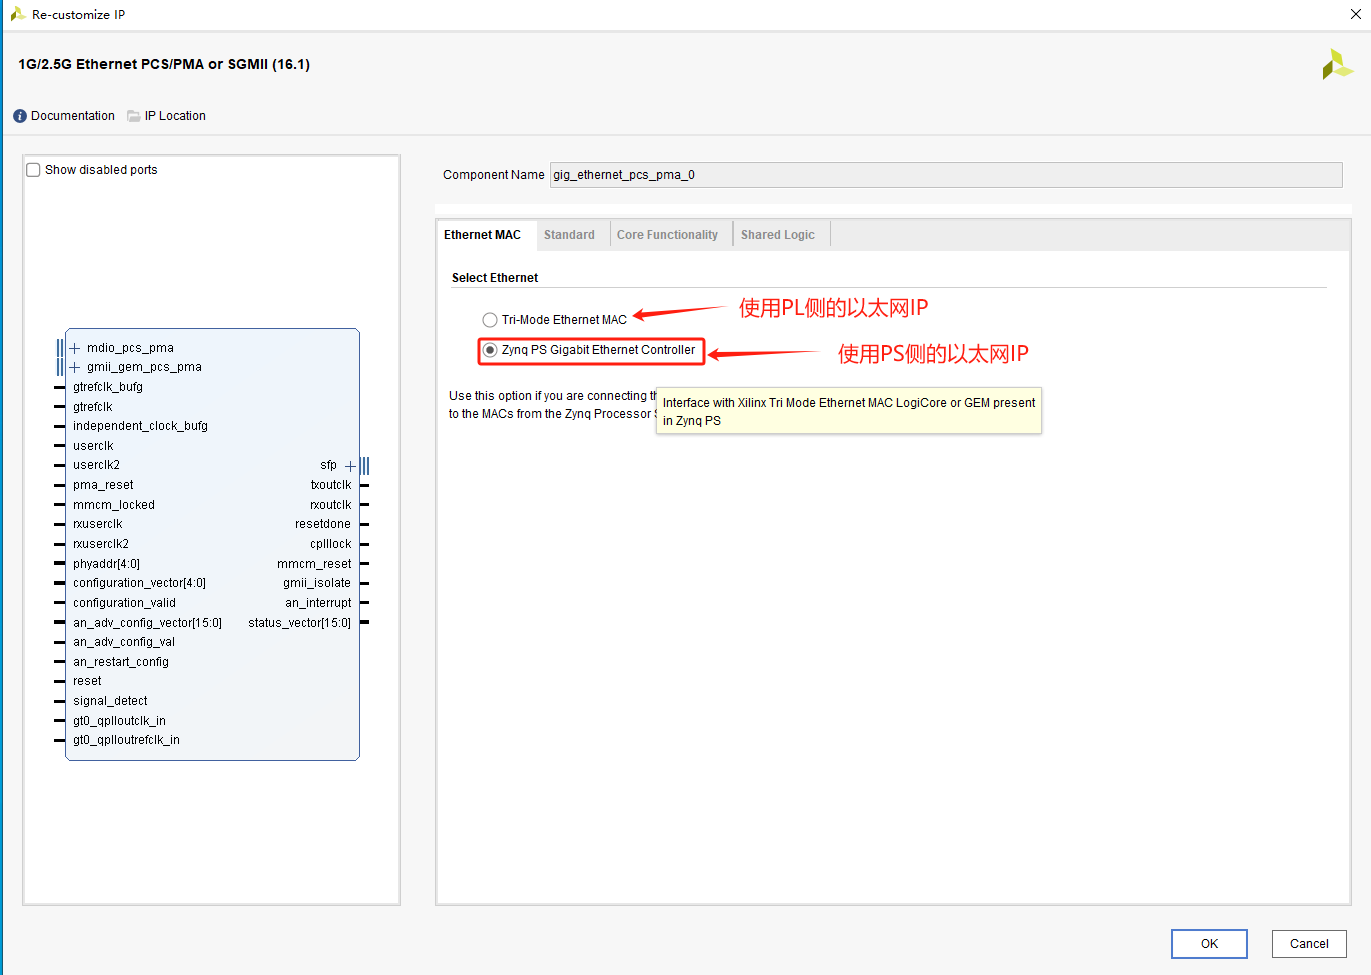Click the pma_reset port label
Screen dimensions: 1371x975
[x=103, y=485]
